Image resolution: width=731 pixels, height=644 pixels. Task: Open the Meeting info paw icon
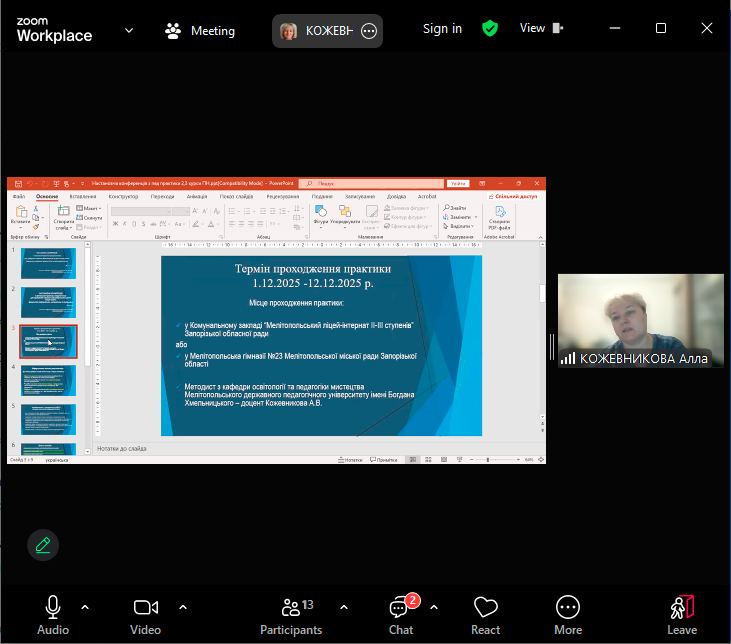pos(174,30)
